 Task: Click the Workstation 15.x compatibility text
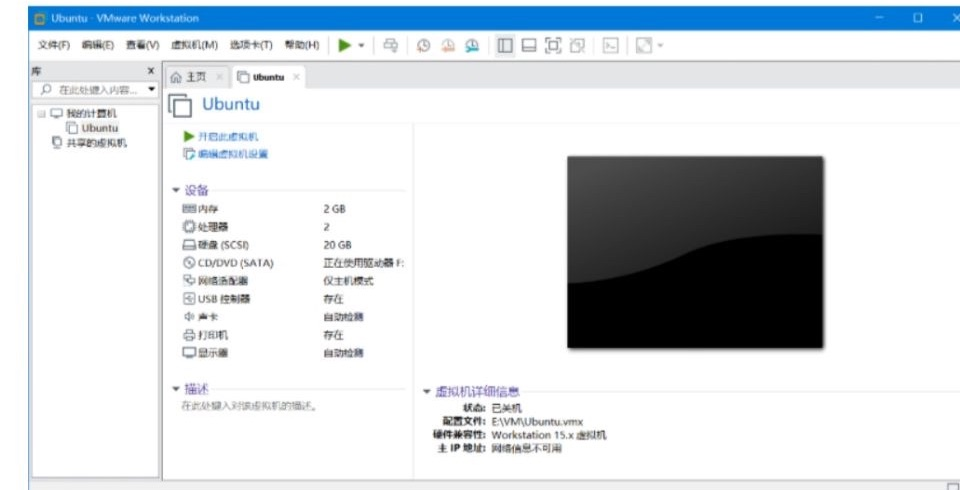tap(549, 435)
